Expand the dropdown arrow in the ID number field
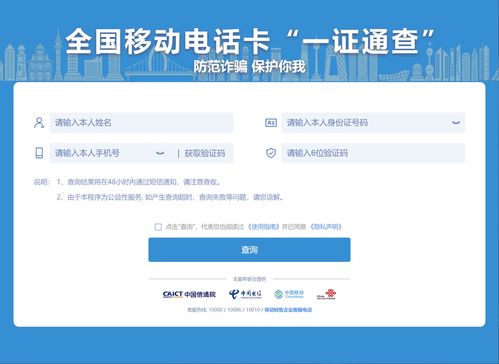499x364 pixels. [456, 123]
